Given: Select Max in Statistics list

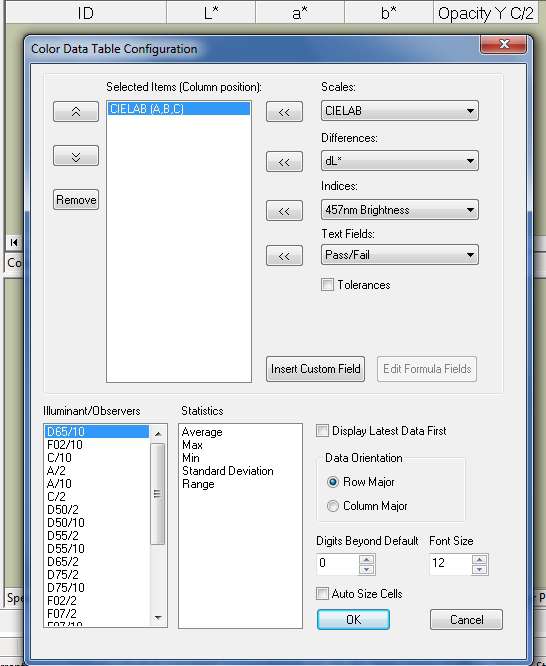Looking at the screenshot, I should pyautogui.click(x=240, y=445).
